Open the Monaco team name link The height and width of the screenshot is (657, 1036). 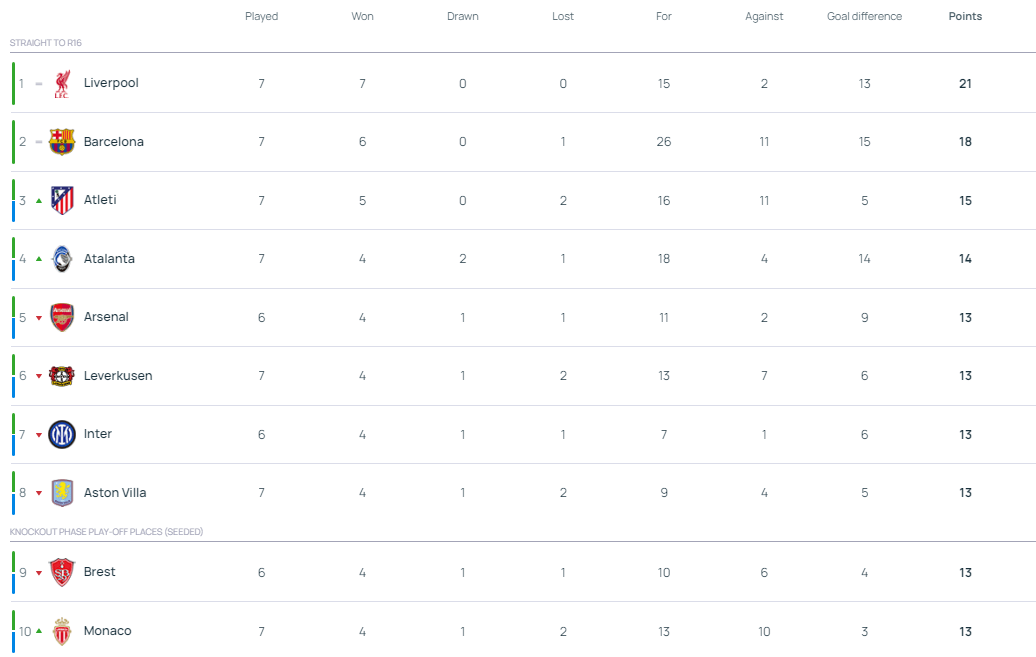click(108, 631)
